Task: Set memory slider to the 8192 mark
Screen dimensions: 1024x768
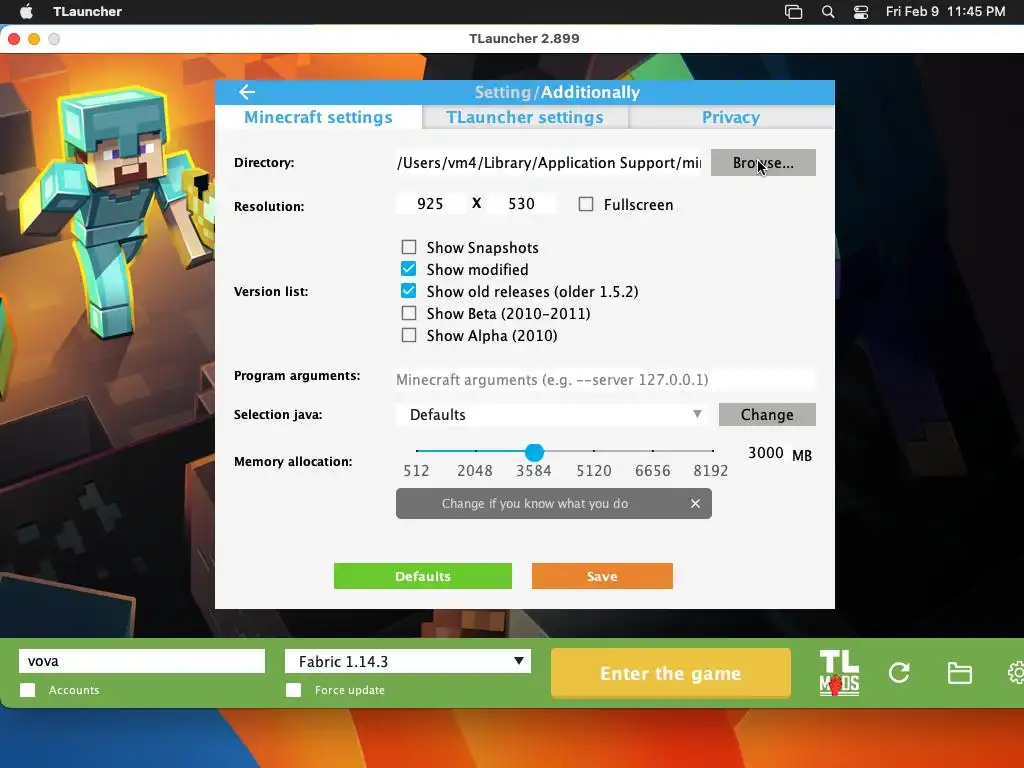Action: (x=712, y=451)
